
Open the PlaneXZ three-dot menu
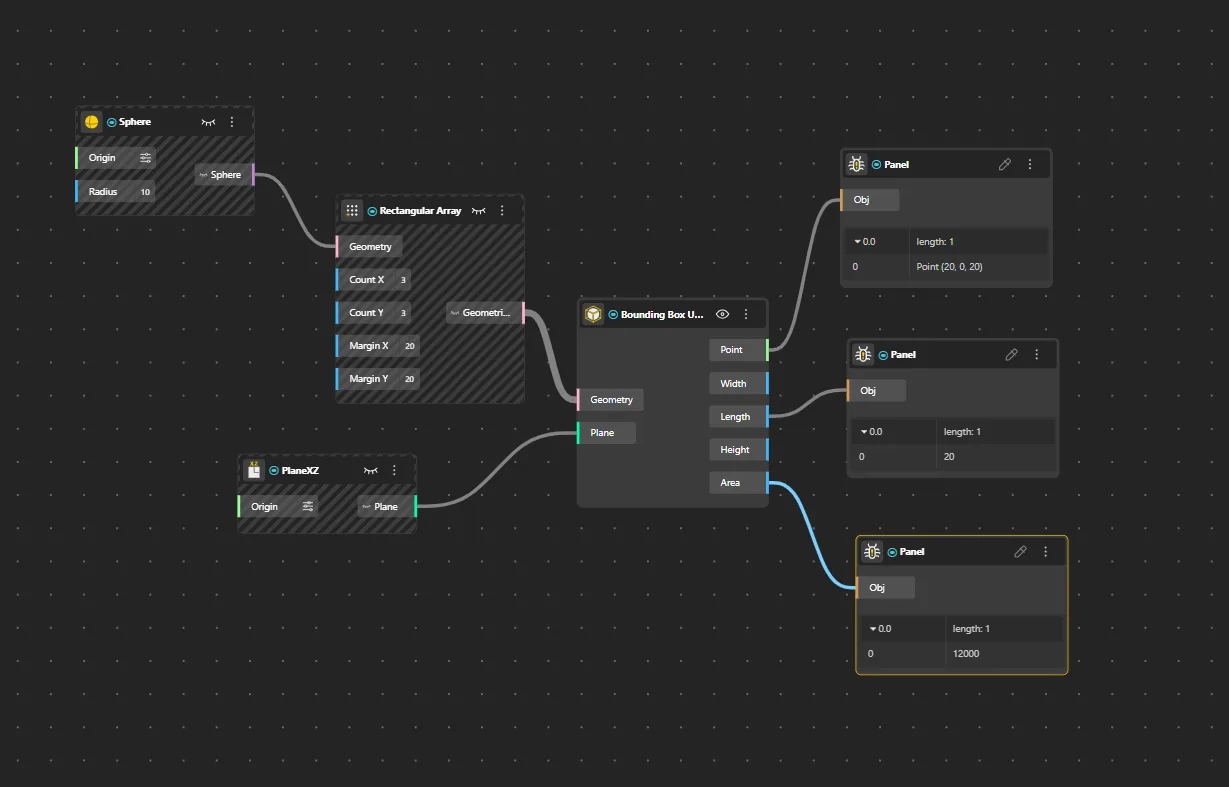(394, 470)
